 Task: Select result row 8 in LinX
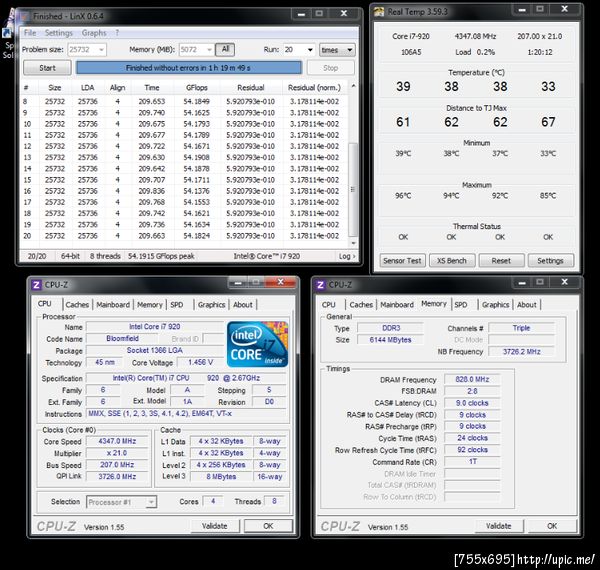183,101
